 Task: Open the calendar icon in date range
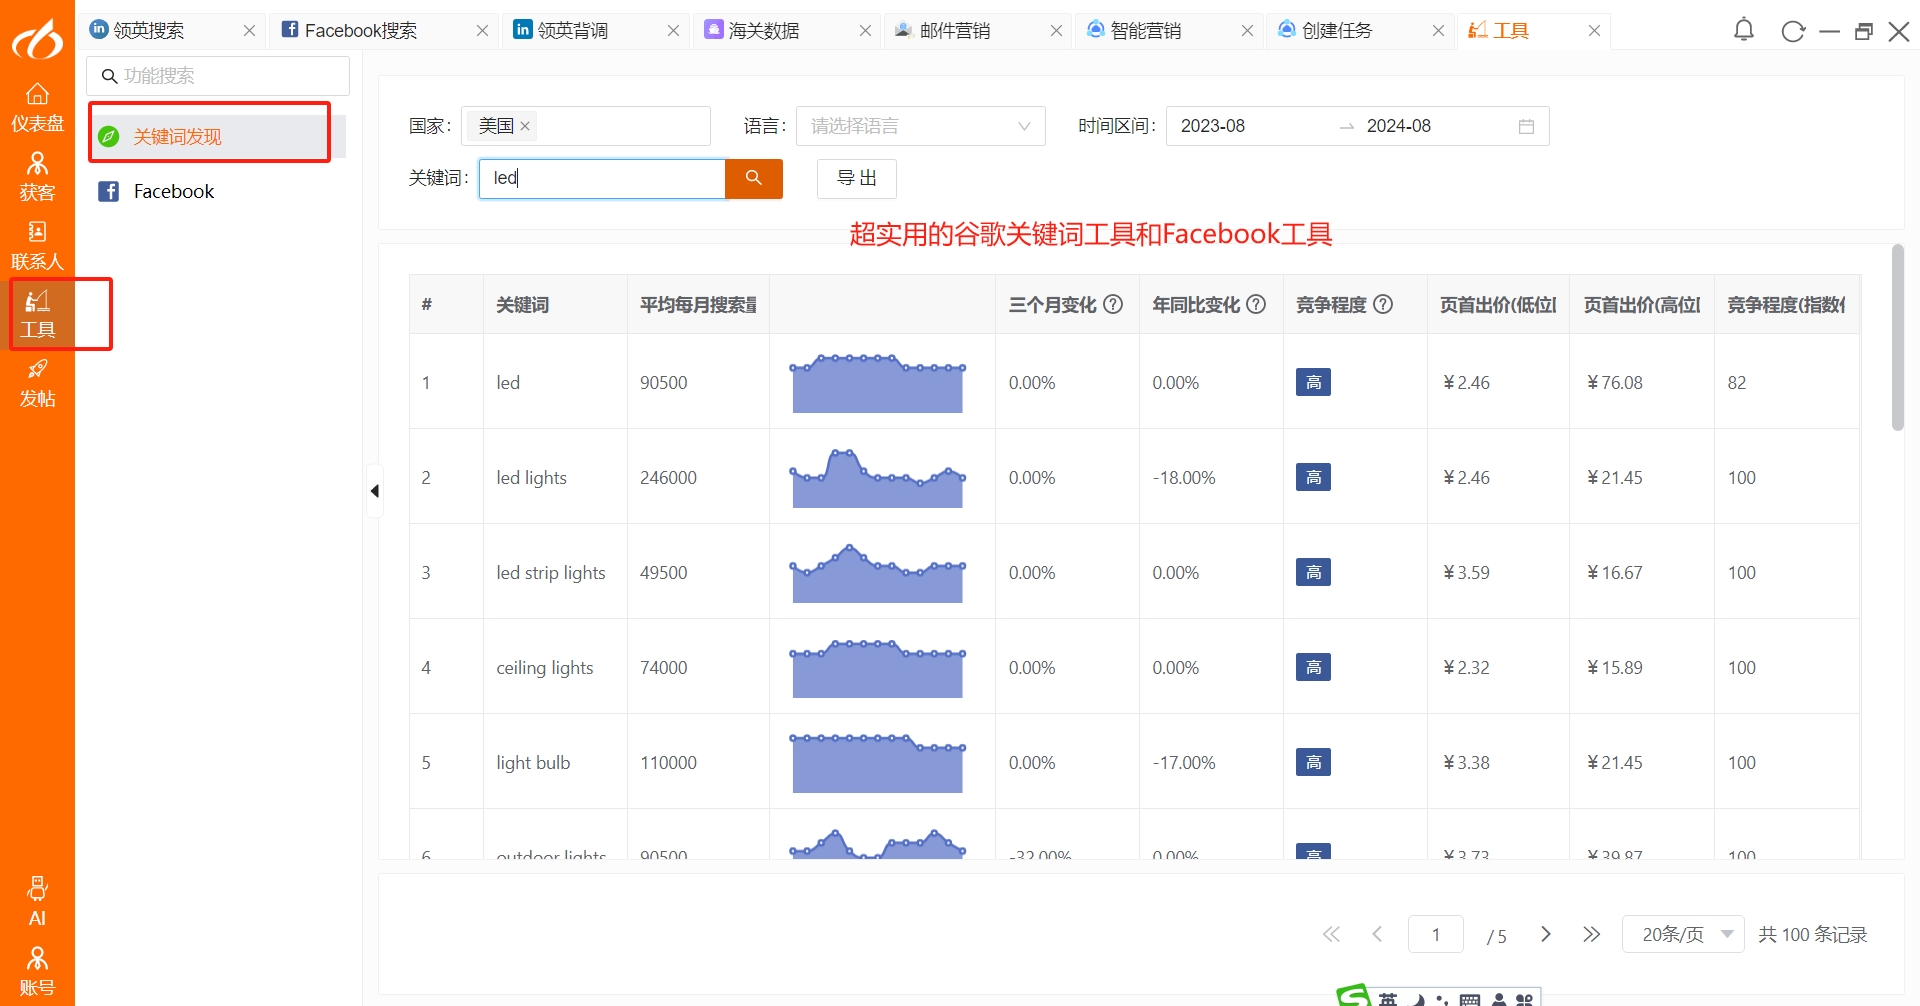click(x=1526, y=126)
